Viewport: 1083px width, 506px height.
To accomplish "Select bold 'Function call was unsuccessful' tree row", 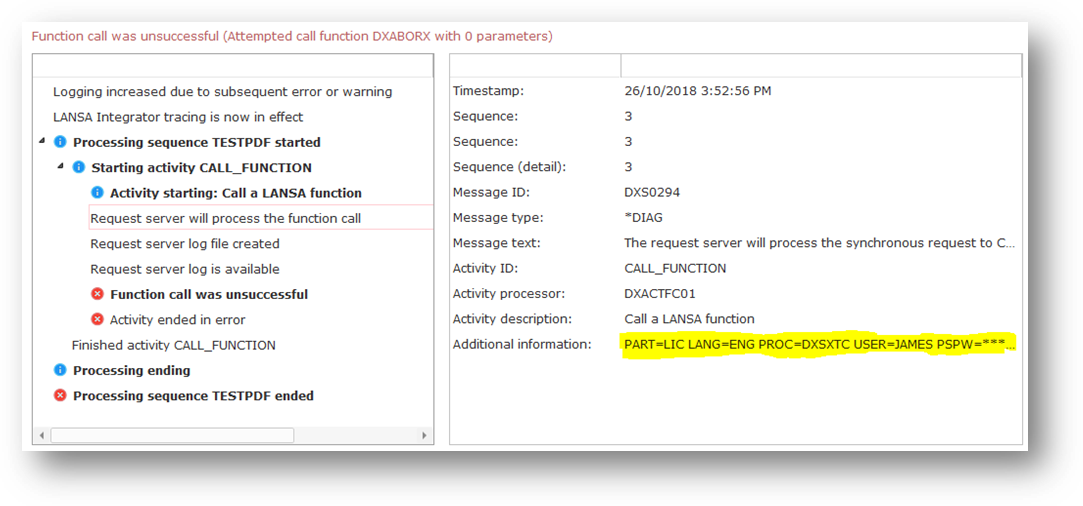I will coord(209,294).
